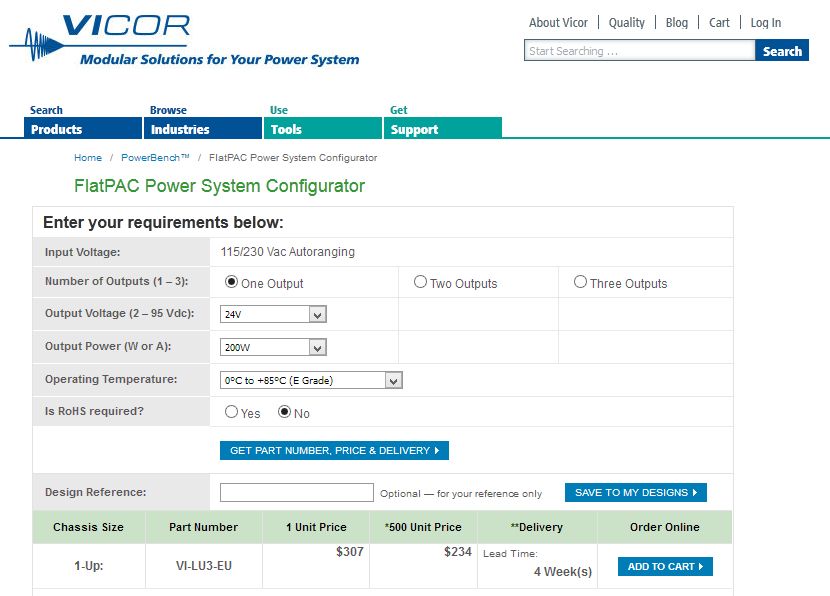Open the Output Power 200W dropdown
Screen dimensions: 830x596
[x=273, y=347]
